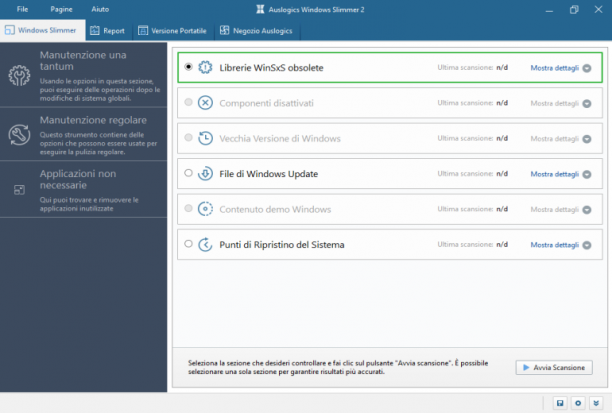This screenshot has height=413, width=612.
Task: Click the save icon in the status bar
Action: point(560,403)
